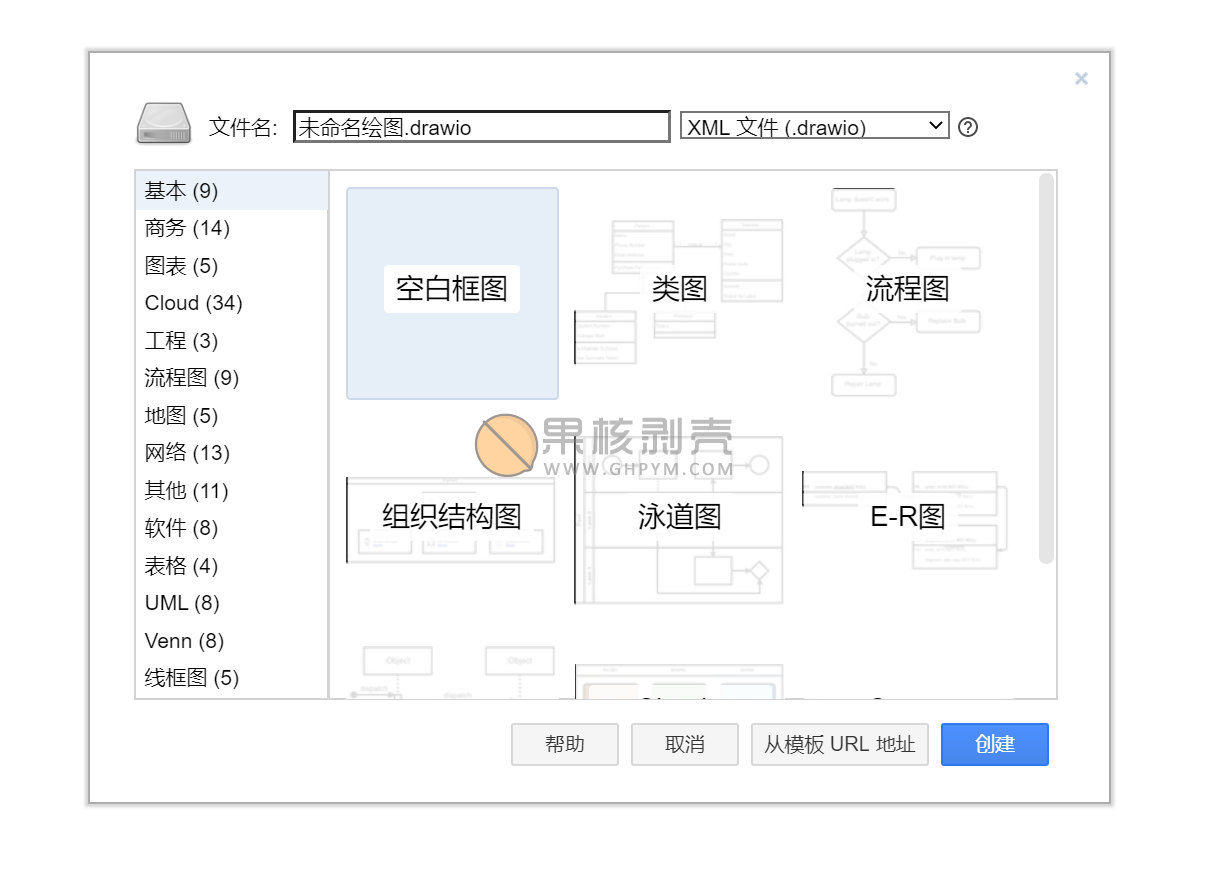The image size is (1210, 890).
Task: Open the XML 文件 (.drawio) format dropdown
Action: click(x=814, y=126)
